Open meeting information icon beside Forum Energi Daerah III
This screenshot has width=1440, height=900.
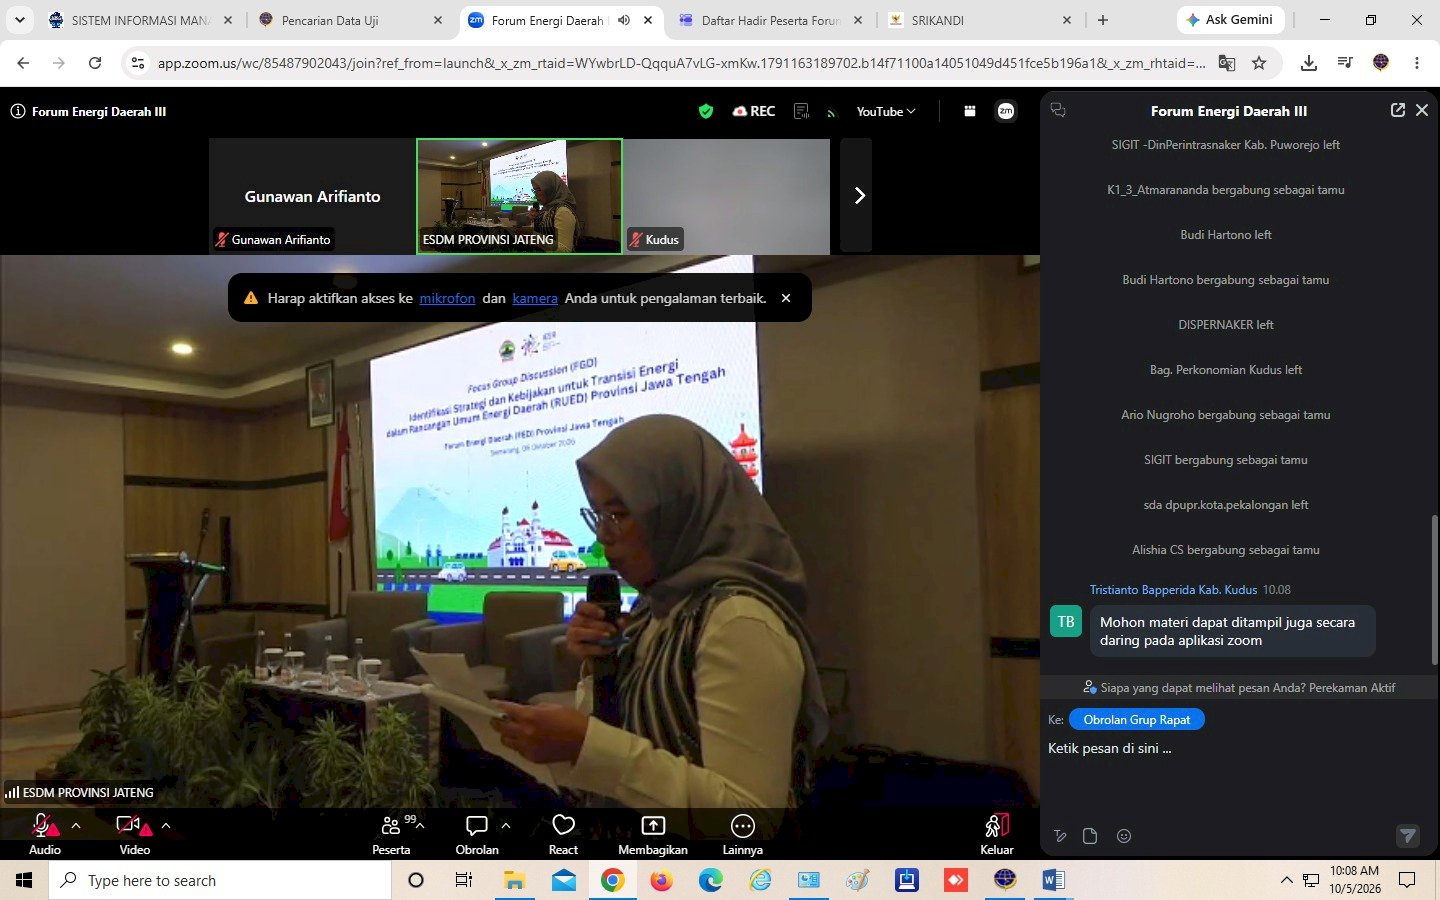(x=18, y=112)
